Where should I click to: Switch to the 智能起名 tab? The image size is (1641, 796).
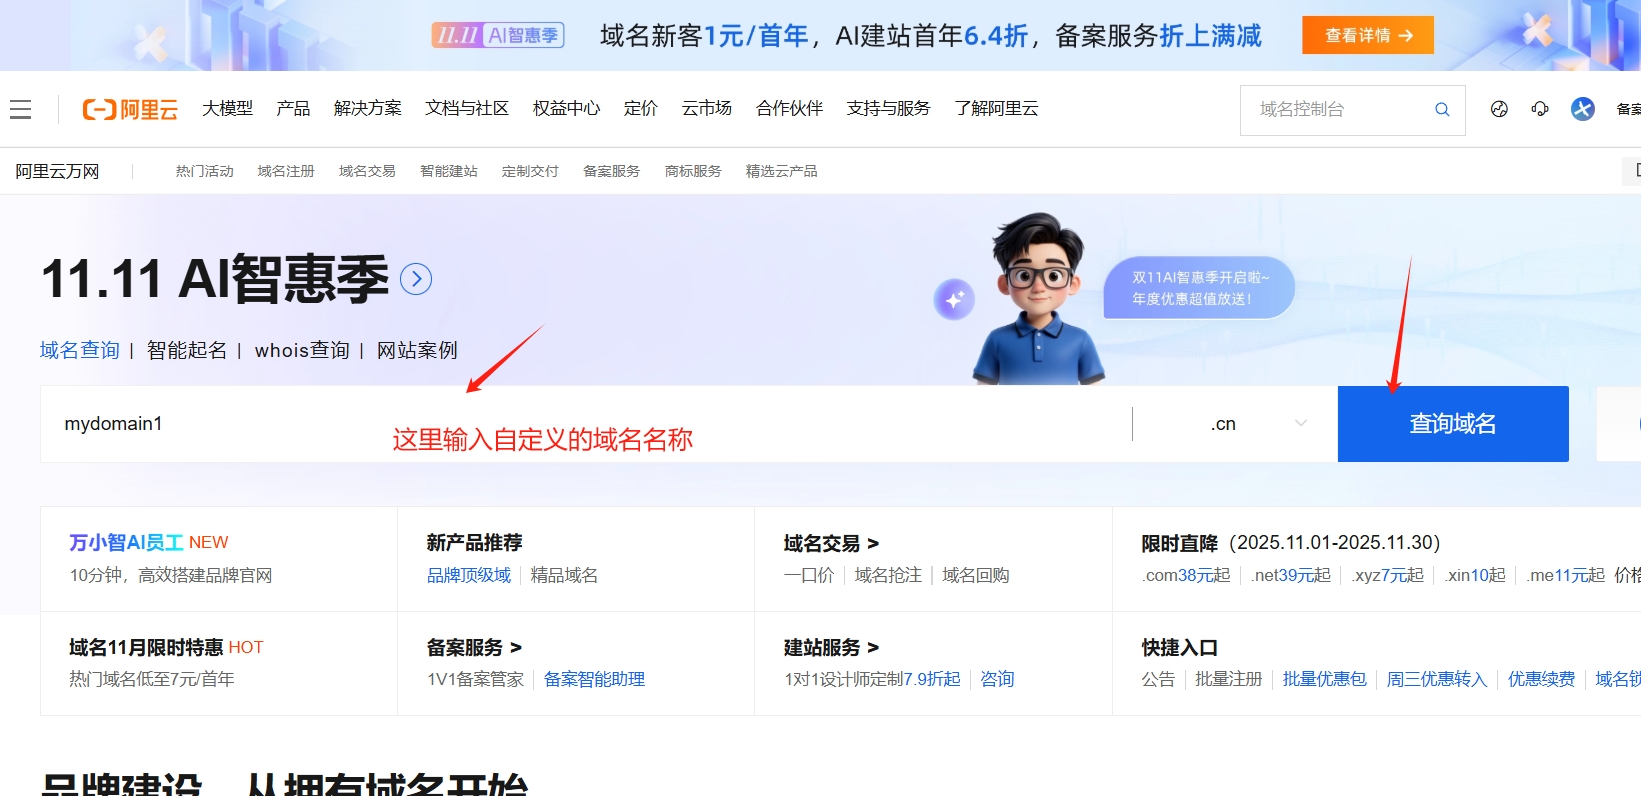point(187,350)
